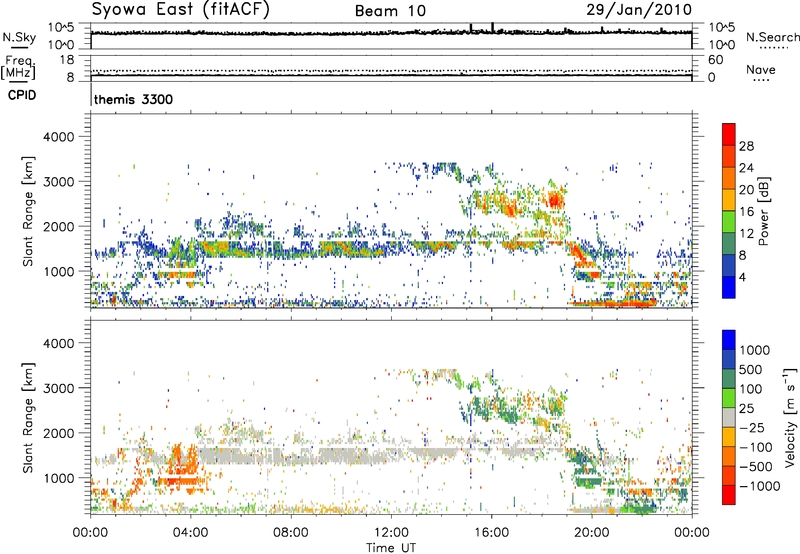Click the '500' tick on Velocity colorbar
The width and height of the screenshot is (800, 554).
pos(751,370)
